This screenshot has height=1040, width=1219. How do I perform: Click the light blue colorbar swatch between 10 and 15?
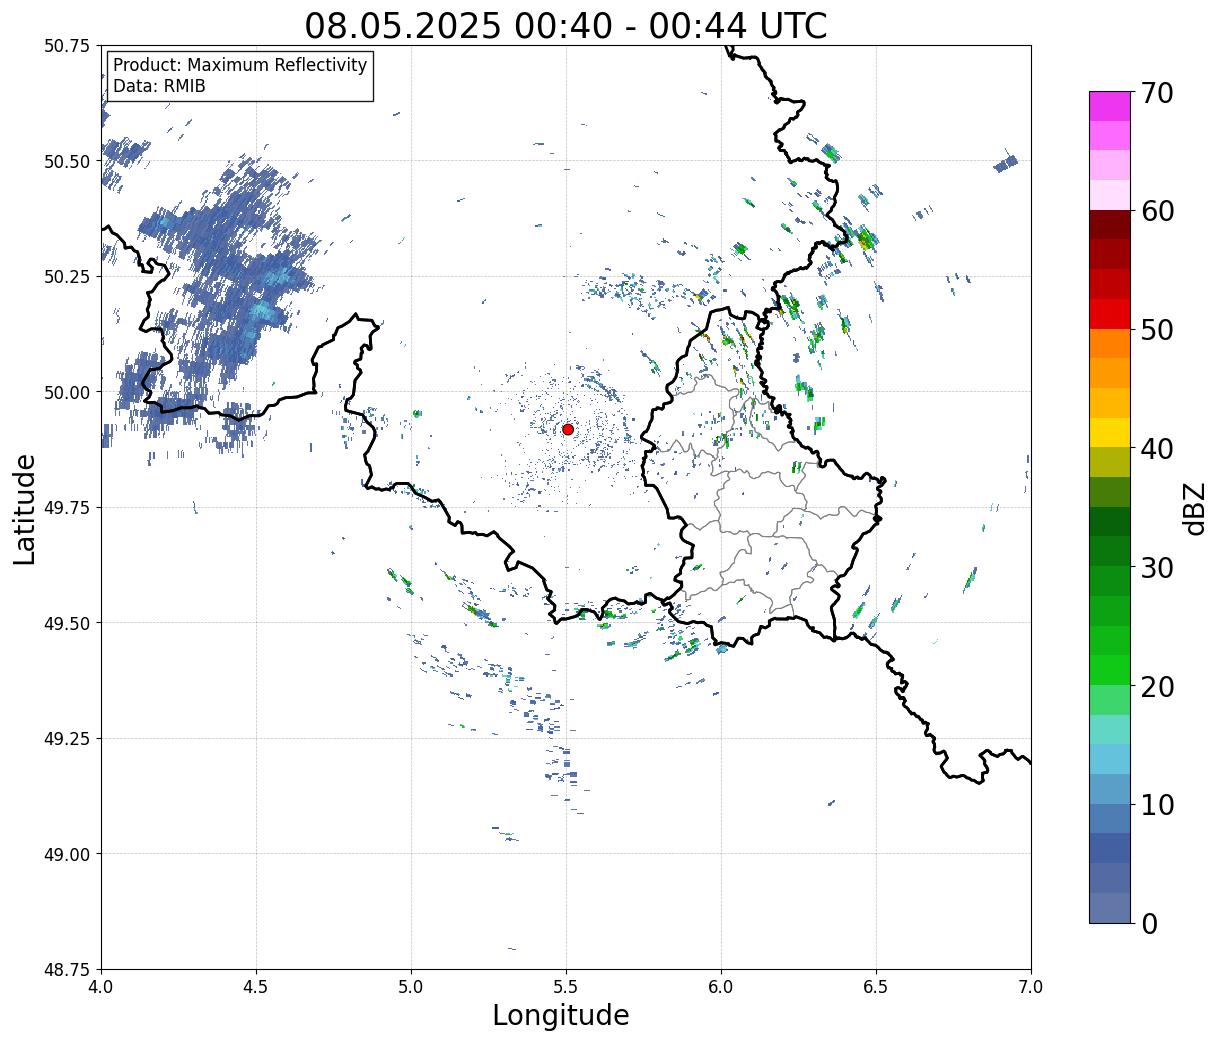coord(1110,759)
